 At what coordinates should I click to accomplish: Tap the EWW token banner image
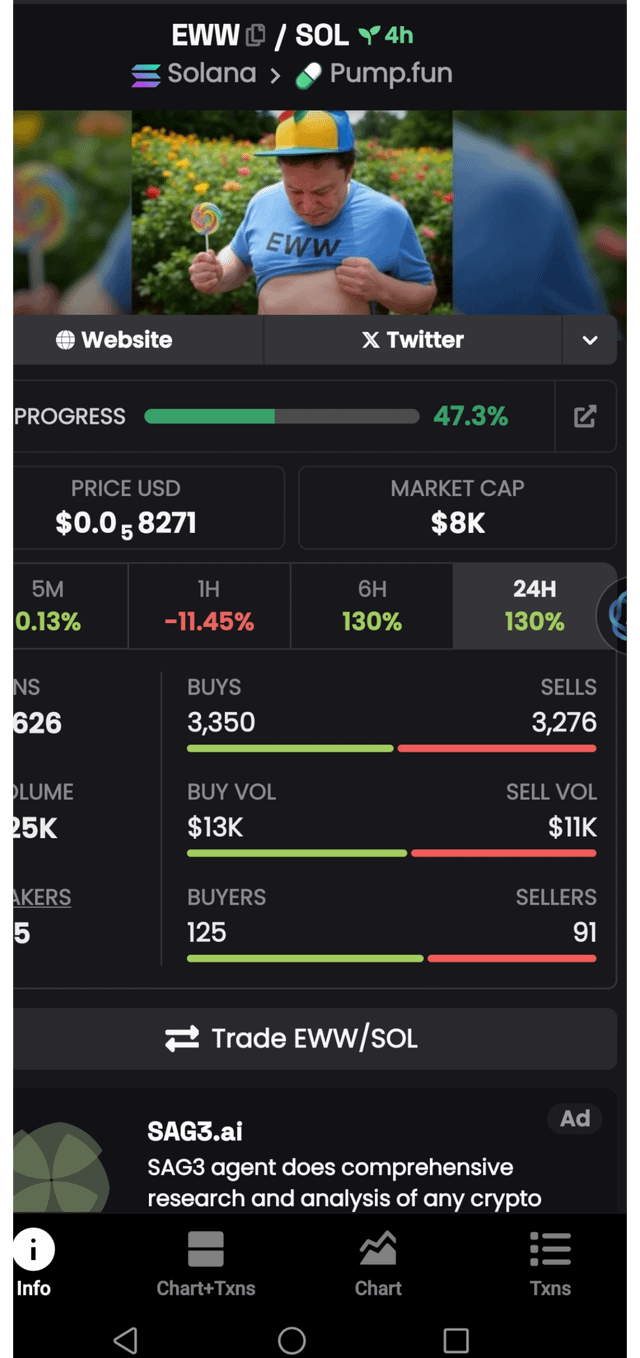(292, 212)
